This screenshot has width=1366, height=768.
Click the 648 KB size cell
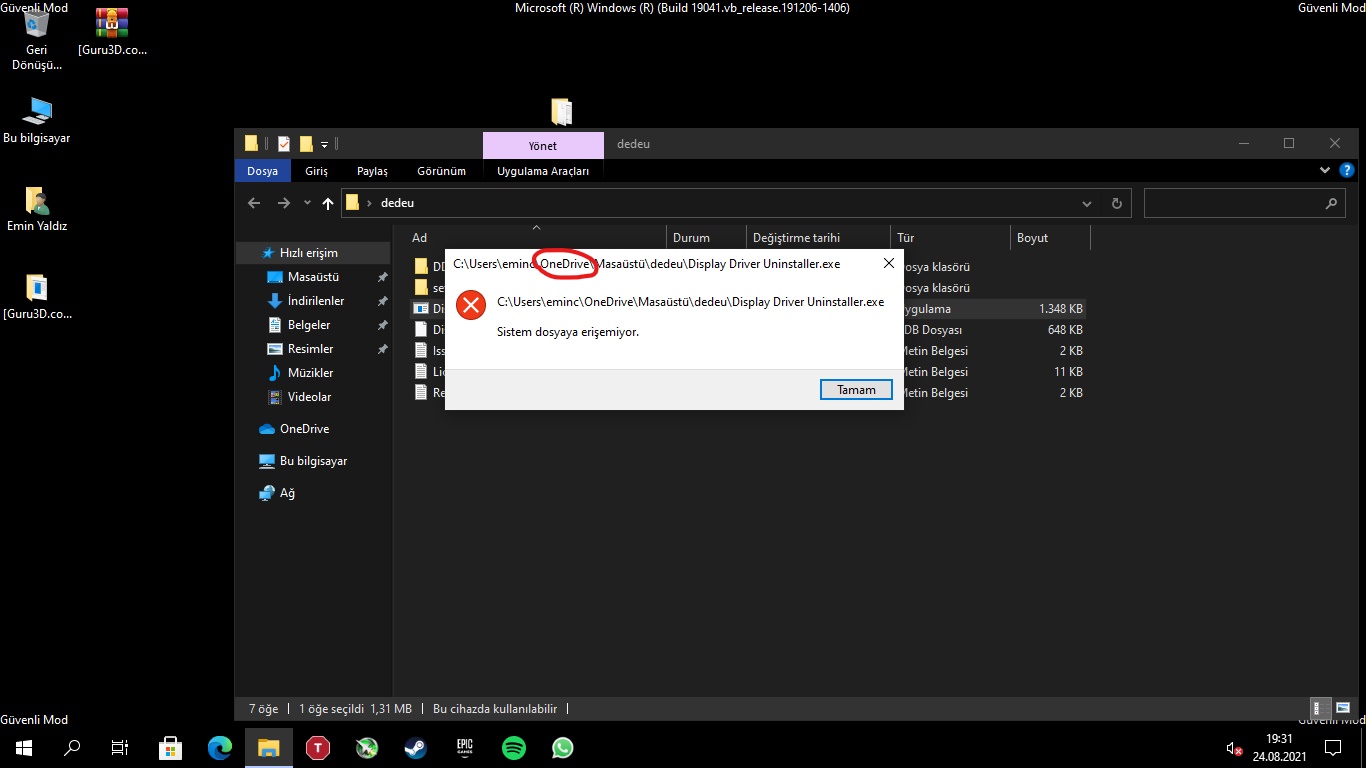[1065, 330]
